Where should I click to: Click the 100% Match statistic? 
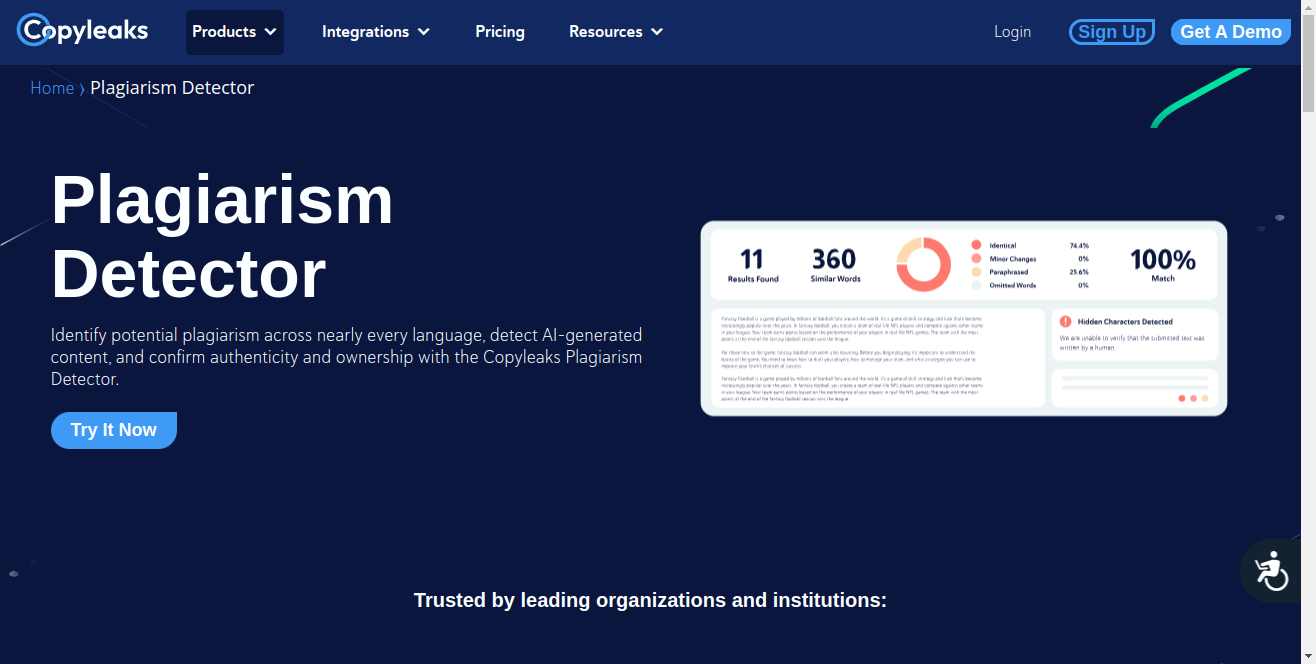(1162, 264)
